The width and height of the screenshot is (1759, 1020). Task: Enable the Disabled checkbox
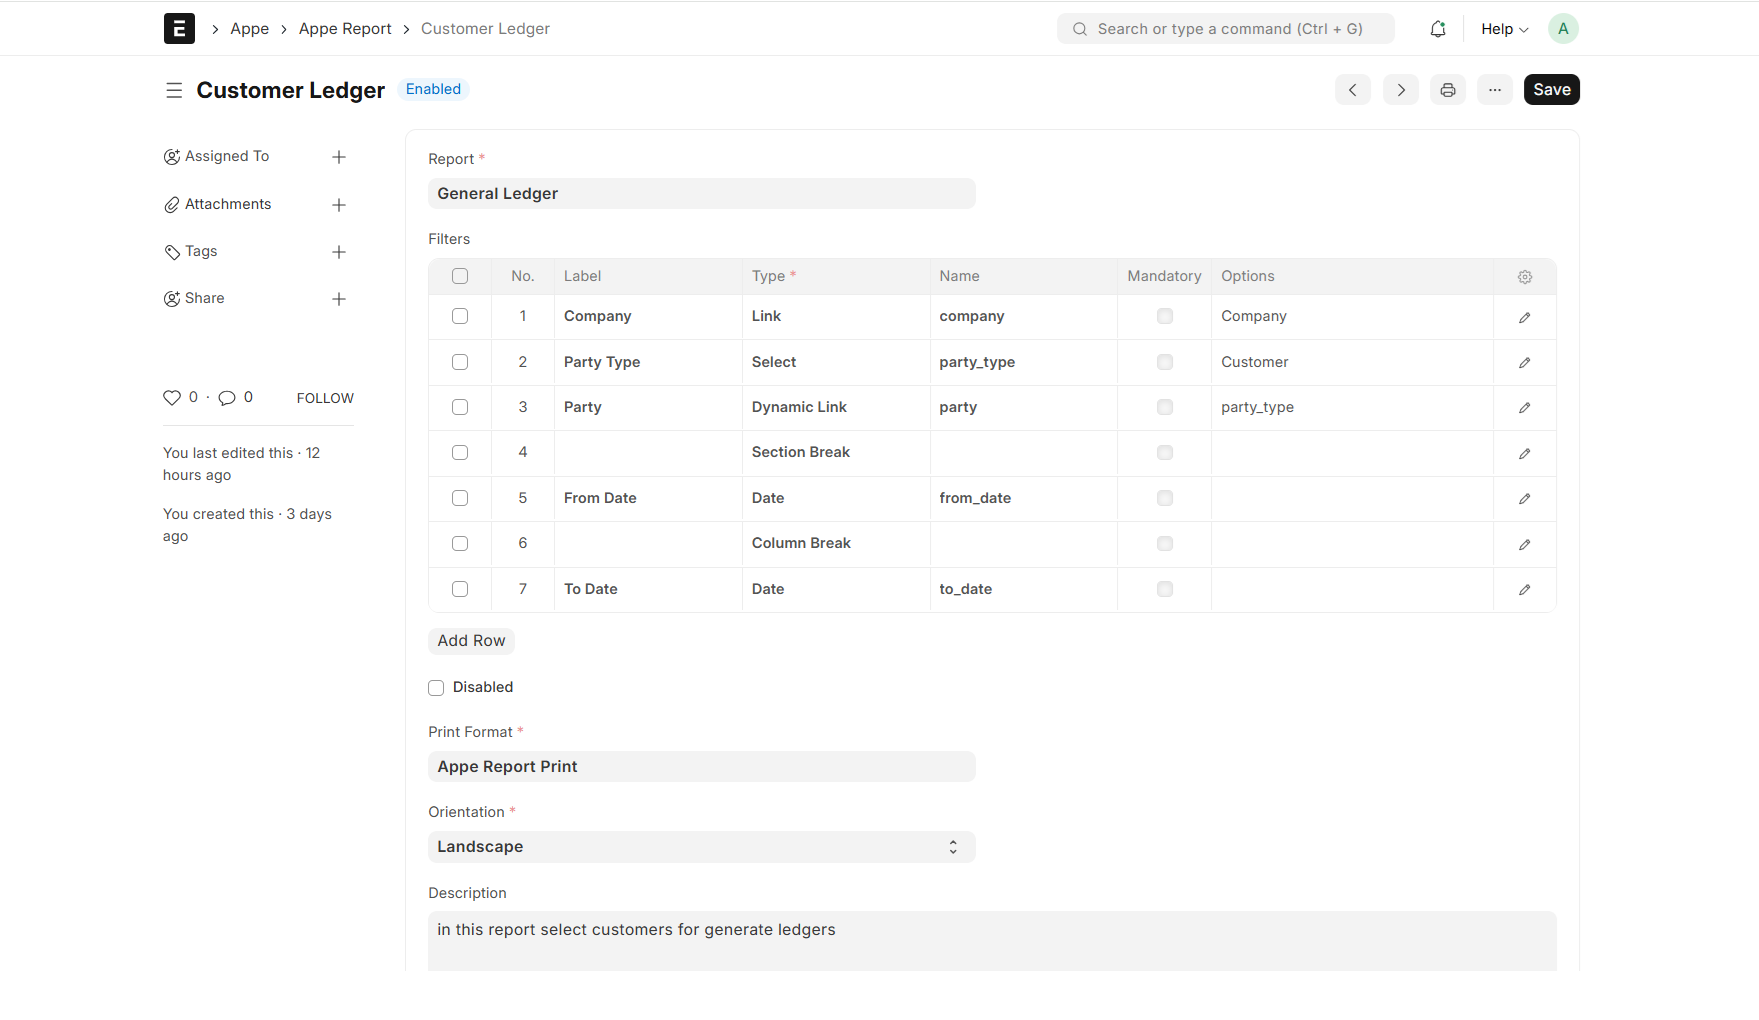pos(436,687)
